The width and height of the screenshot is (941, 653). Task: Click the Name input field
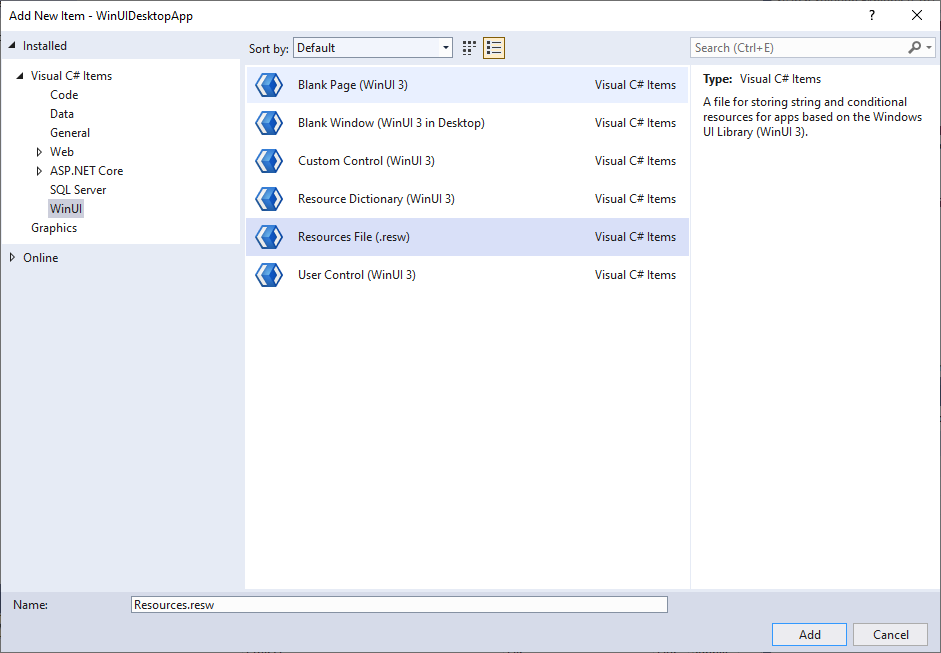[400, 604]
